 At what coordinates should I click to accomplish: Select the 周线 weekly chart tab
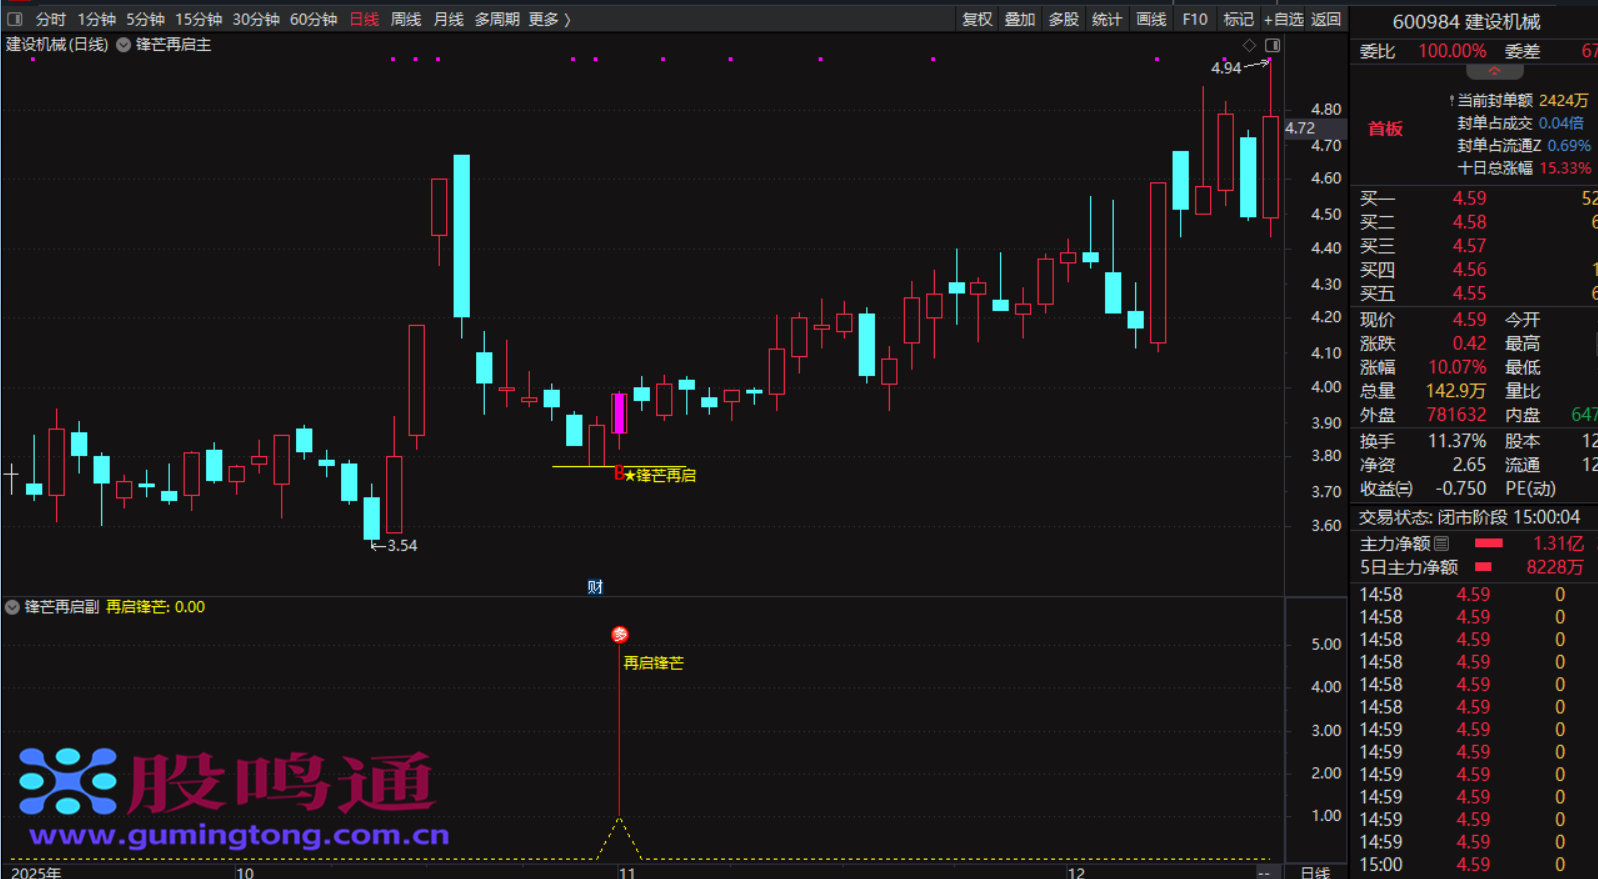(405, 19)
